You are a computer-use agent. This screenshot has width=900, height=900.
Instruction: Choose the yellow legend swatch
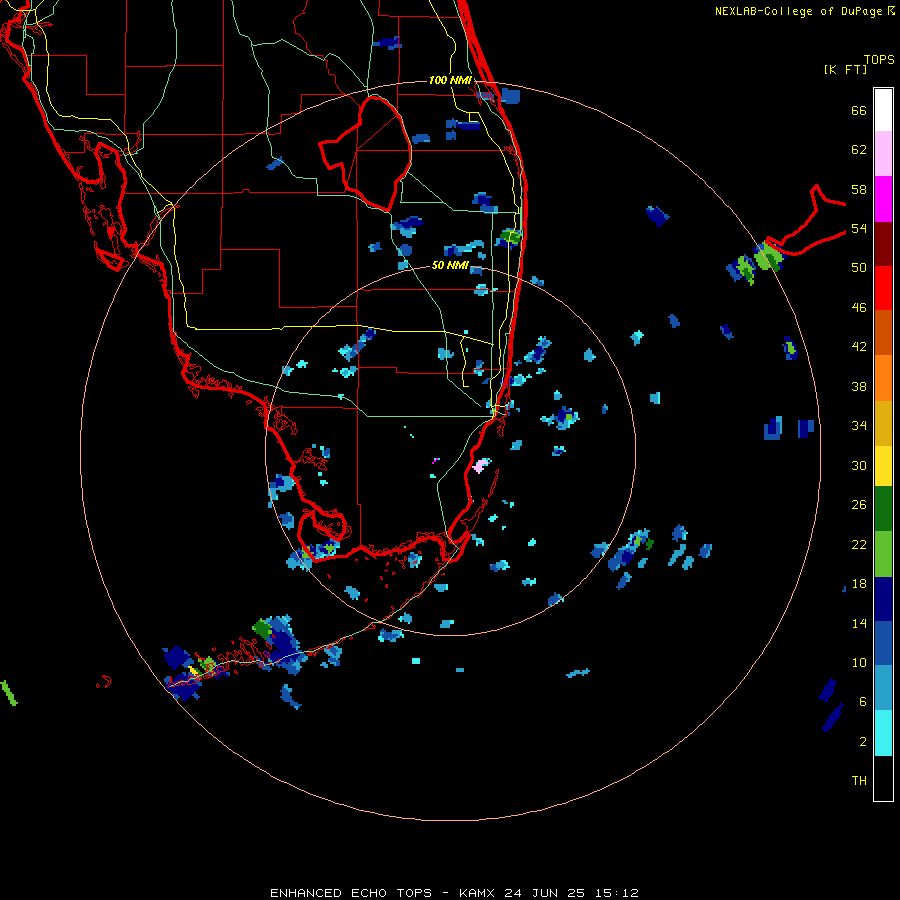point(883,466)
